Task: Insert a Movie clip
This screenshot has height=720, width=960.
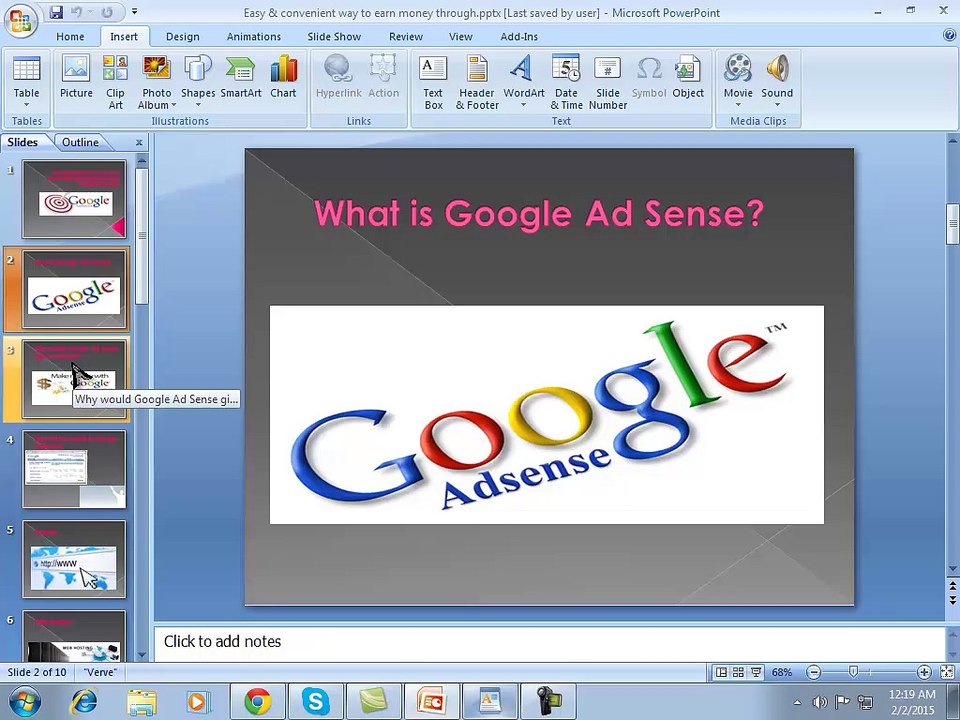Action: (x=738, y=82)
